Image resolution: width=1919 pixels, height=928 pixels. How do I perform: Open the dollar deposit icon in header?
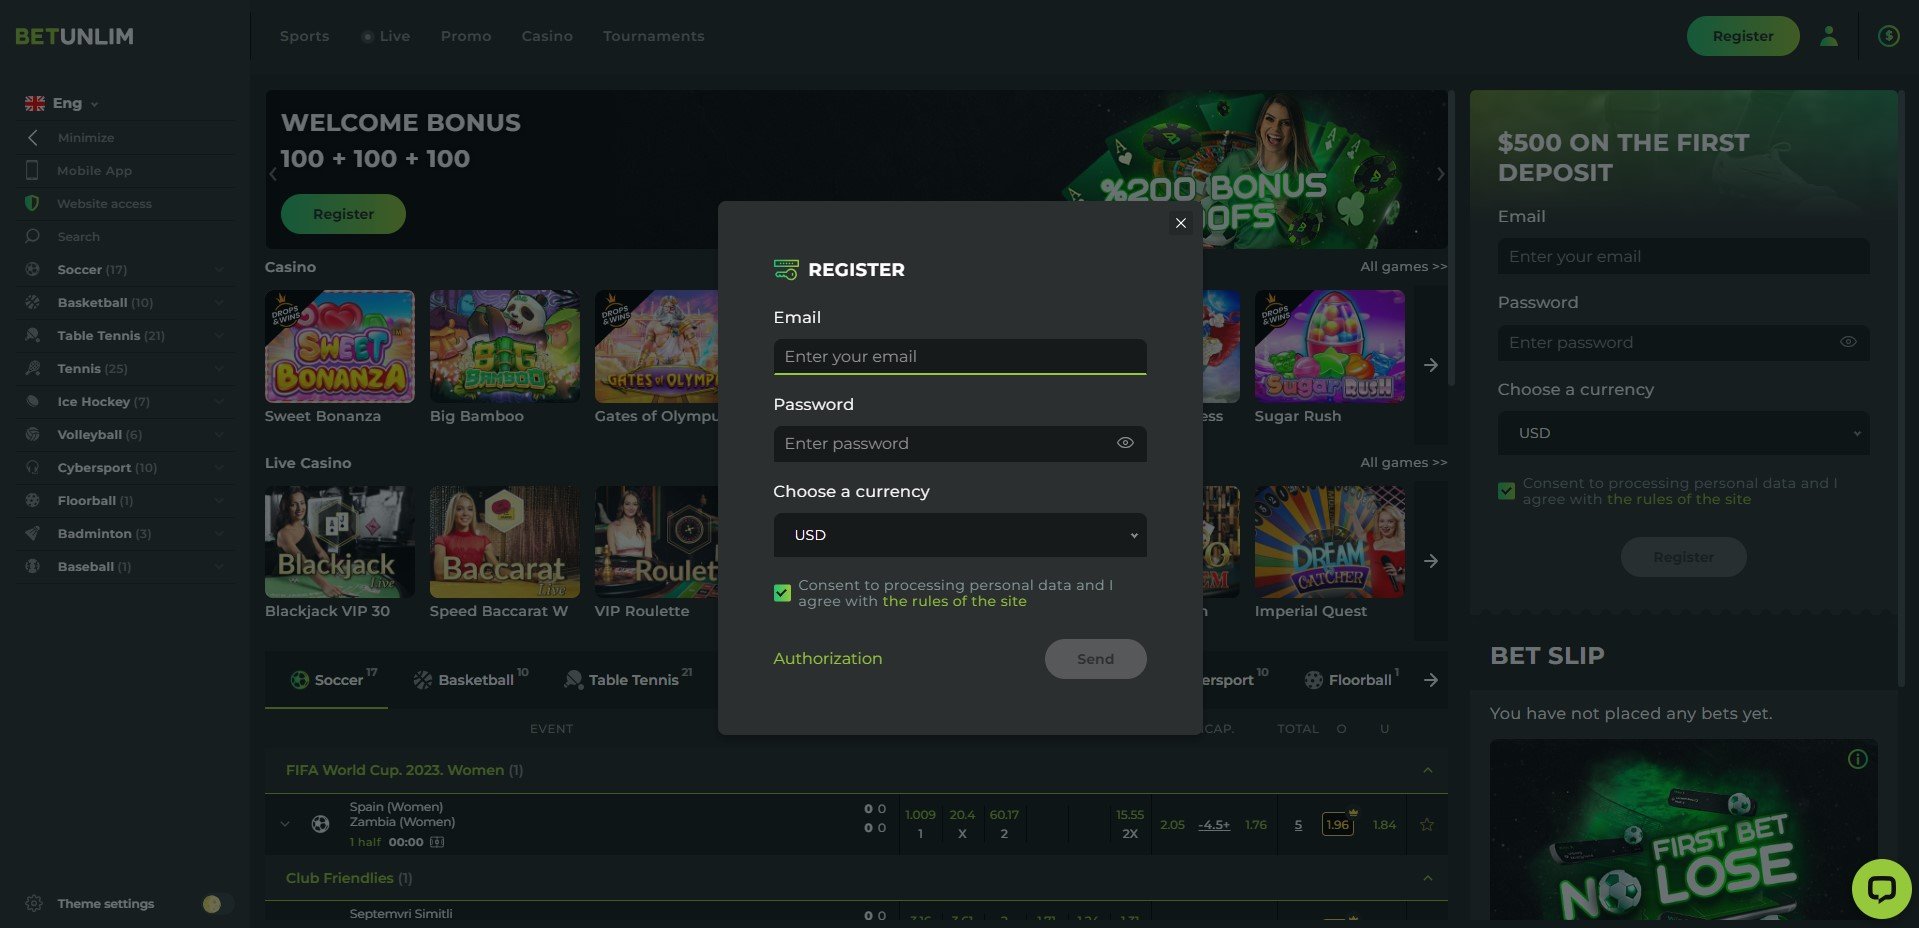pos(1888,36)
